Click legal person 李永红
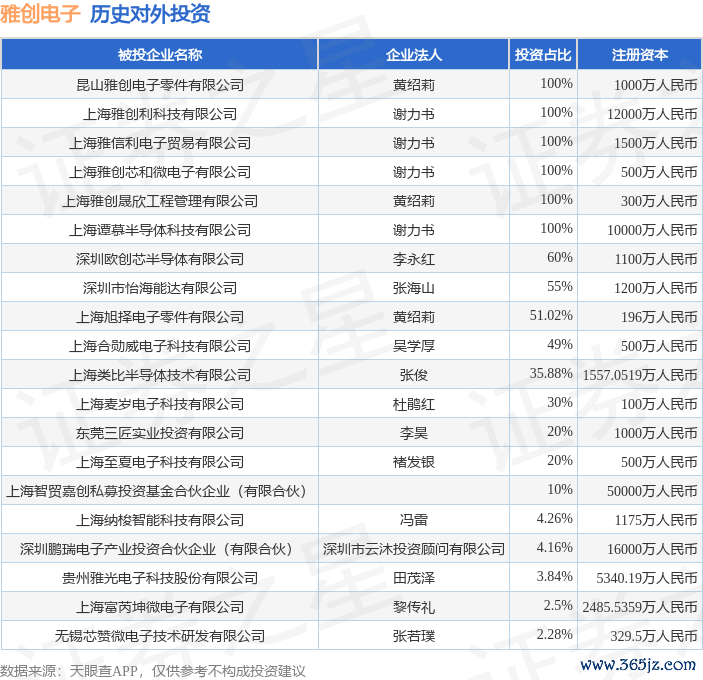The image size is (703, 680). point(414,259)
